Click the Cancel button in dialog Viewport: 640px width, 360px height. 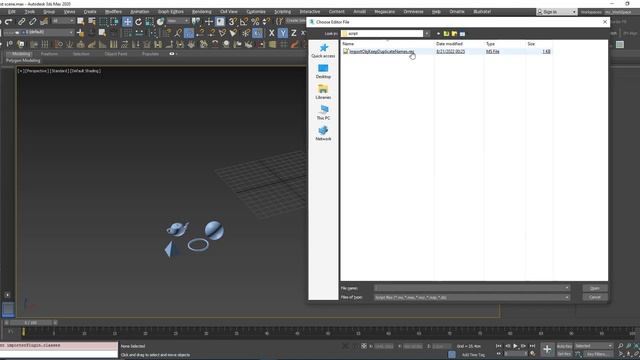[x=595, y=297]
